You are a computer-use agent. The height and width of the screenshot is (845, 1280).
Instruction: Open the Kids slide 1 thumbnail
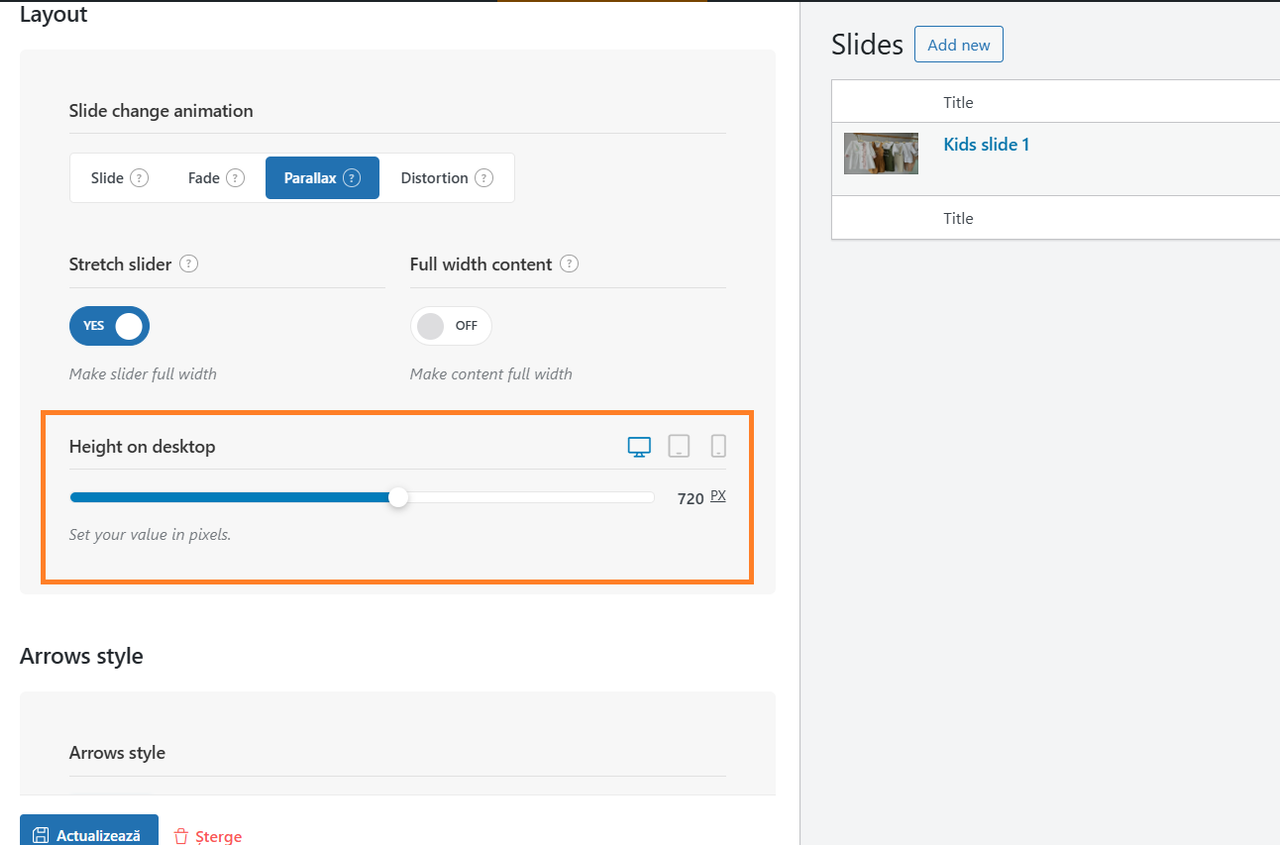tap(881, 153)
